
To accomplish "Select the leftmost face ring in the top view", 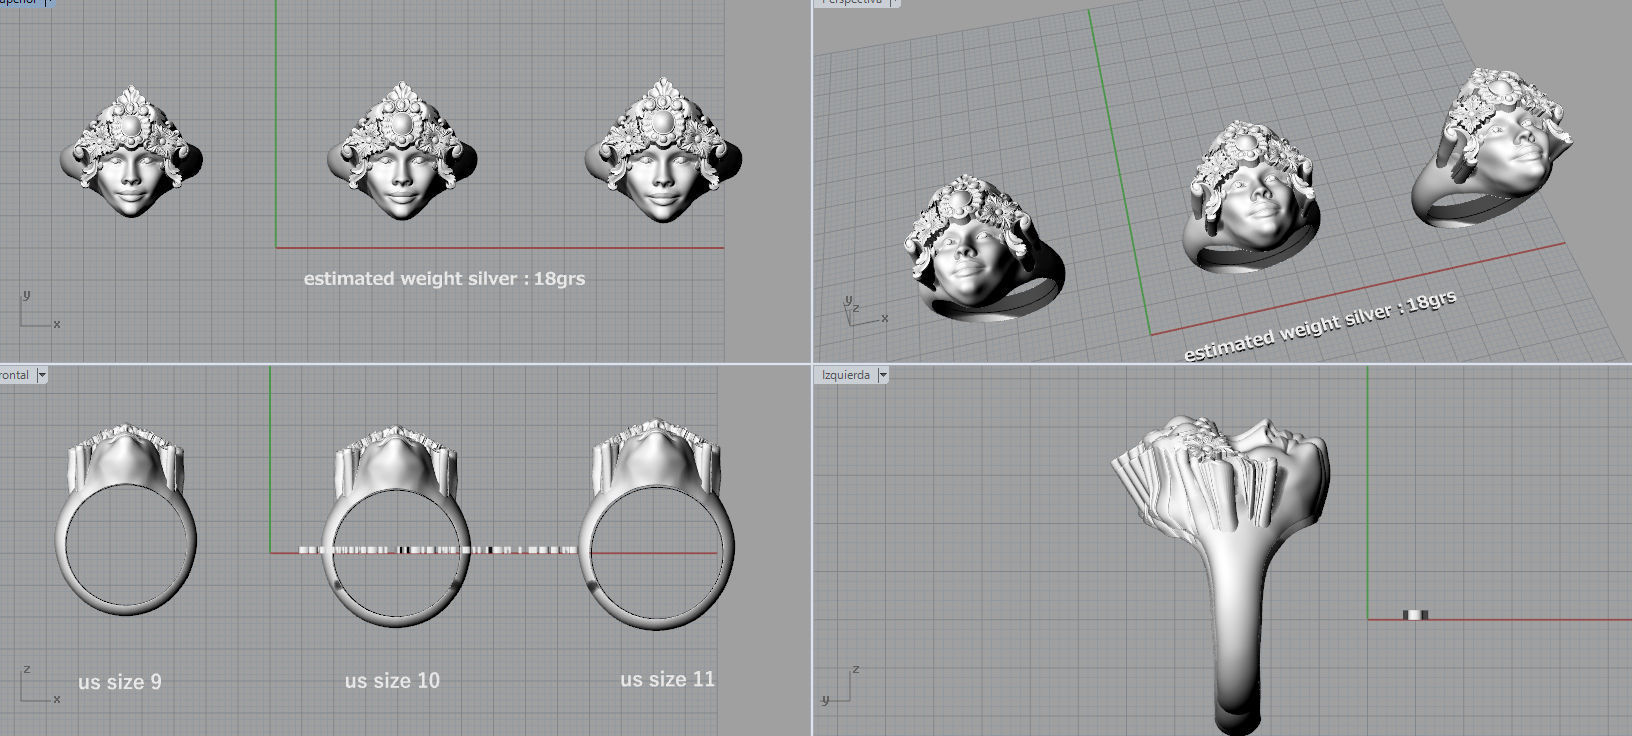I will pyautogui.click(x=131, y=151).
